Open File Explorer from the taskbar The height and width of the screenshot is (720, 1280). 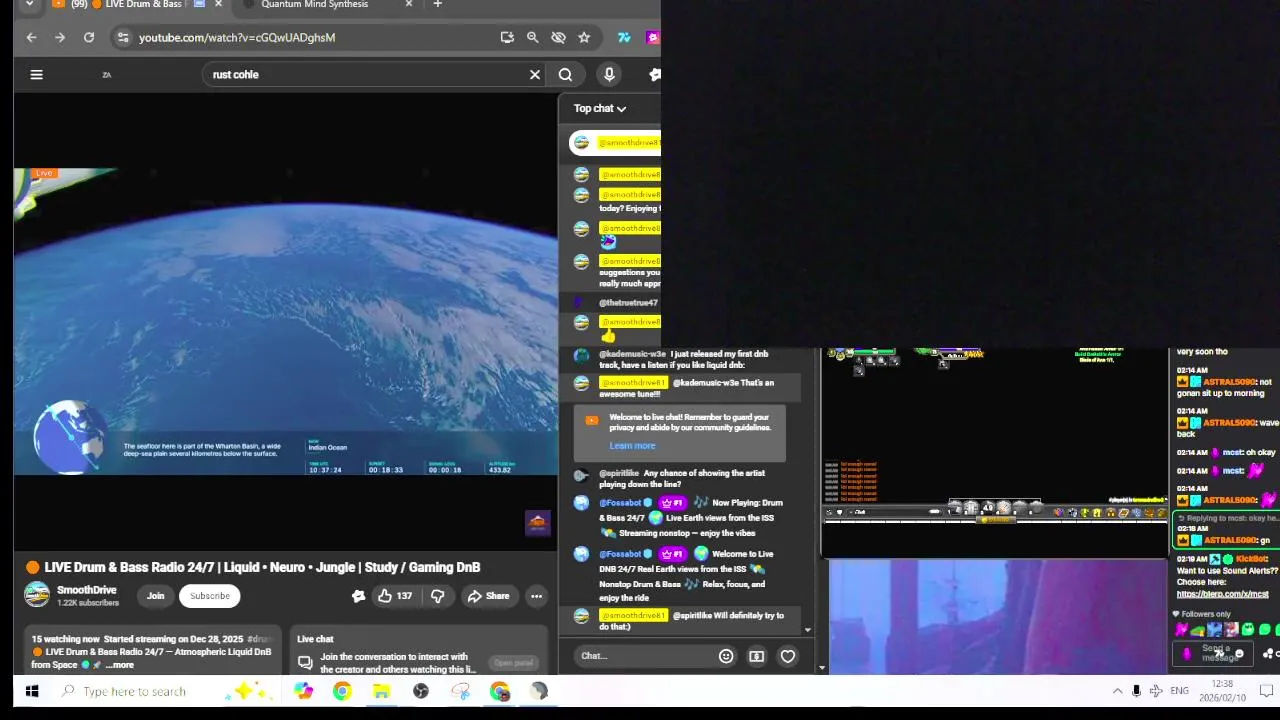[381, 691]
